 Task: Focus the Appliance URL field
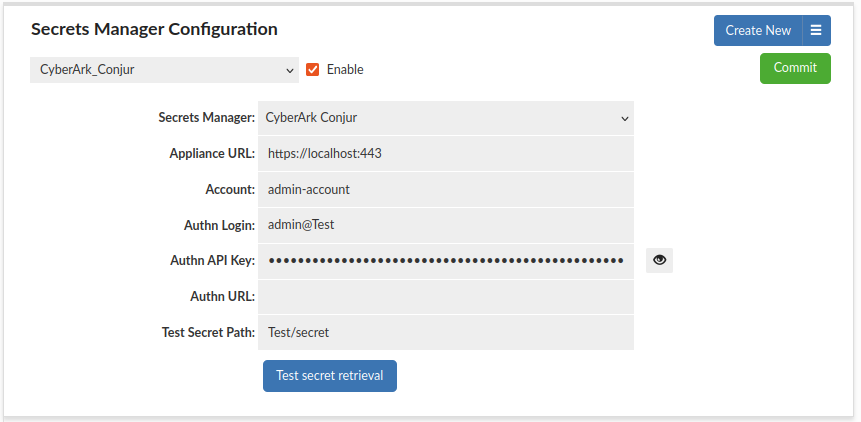[446, 154]
